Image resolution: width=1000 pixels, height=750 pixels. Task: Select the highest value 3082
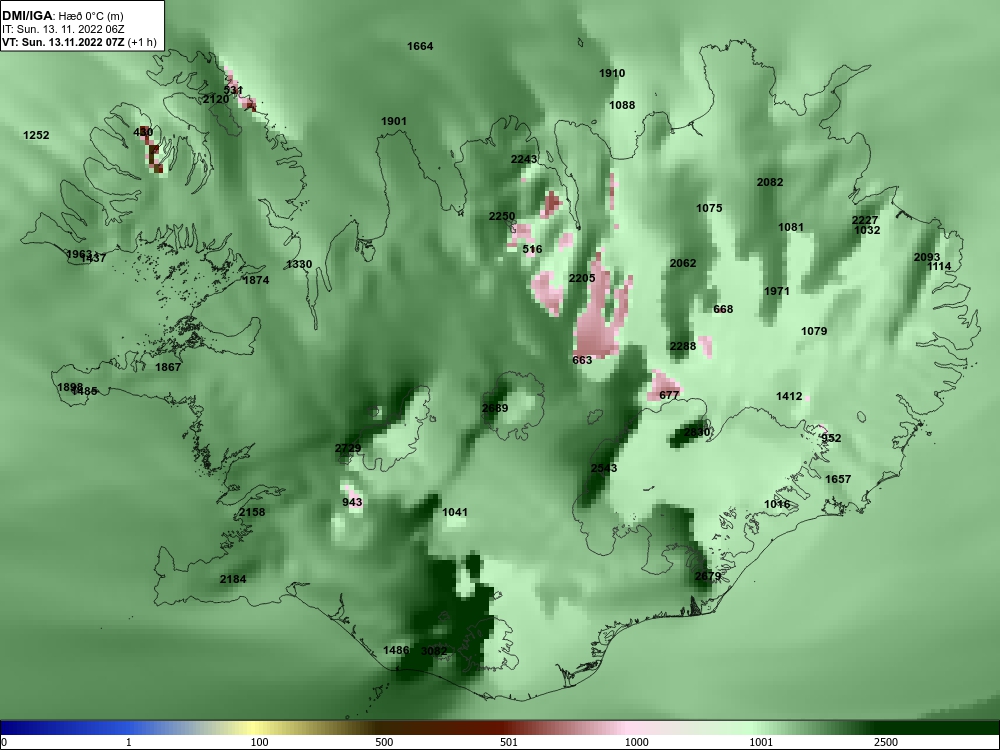(434, 651)
